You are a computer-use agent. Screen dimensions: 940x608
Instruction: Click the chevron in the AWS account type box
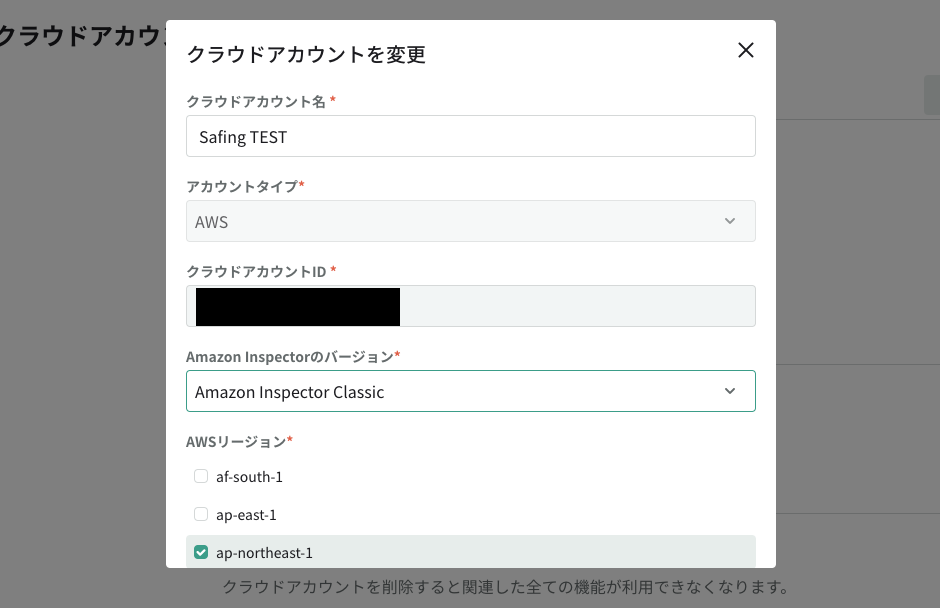click(x=730, y=221)
